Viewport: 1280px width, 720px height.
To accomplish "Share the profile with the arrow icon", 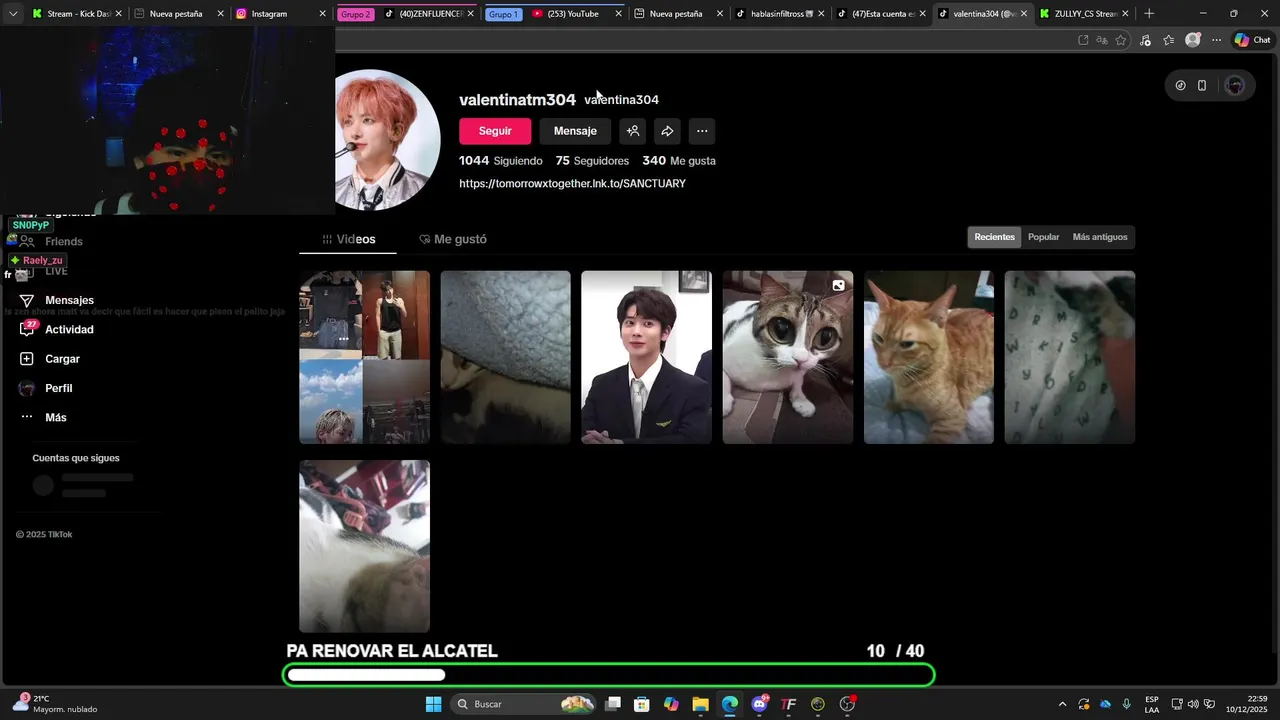I will (667, 131).
